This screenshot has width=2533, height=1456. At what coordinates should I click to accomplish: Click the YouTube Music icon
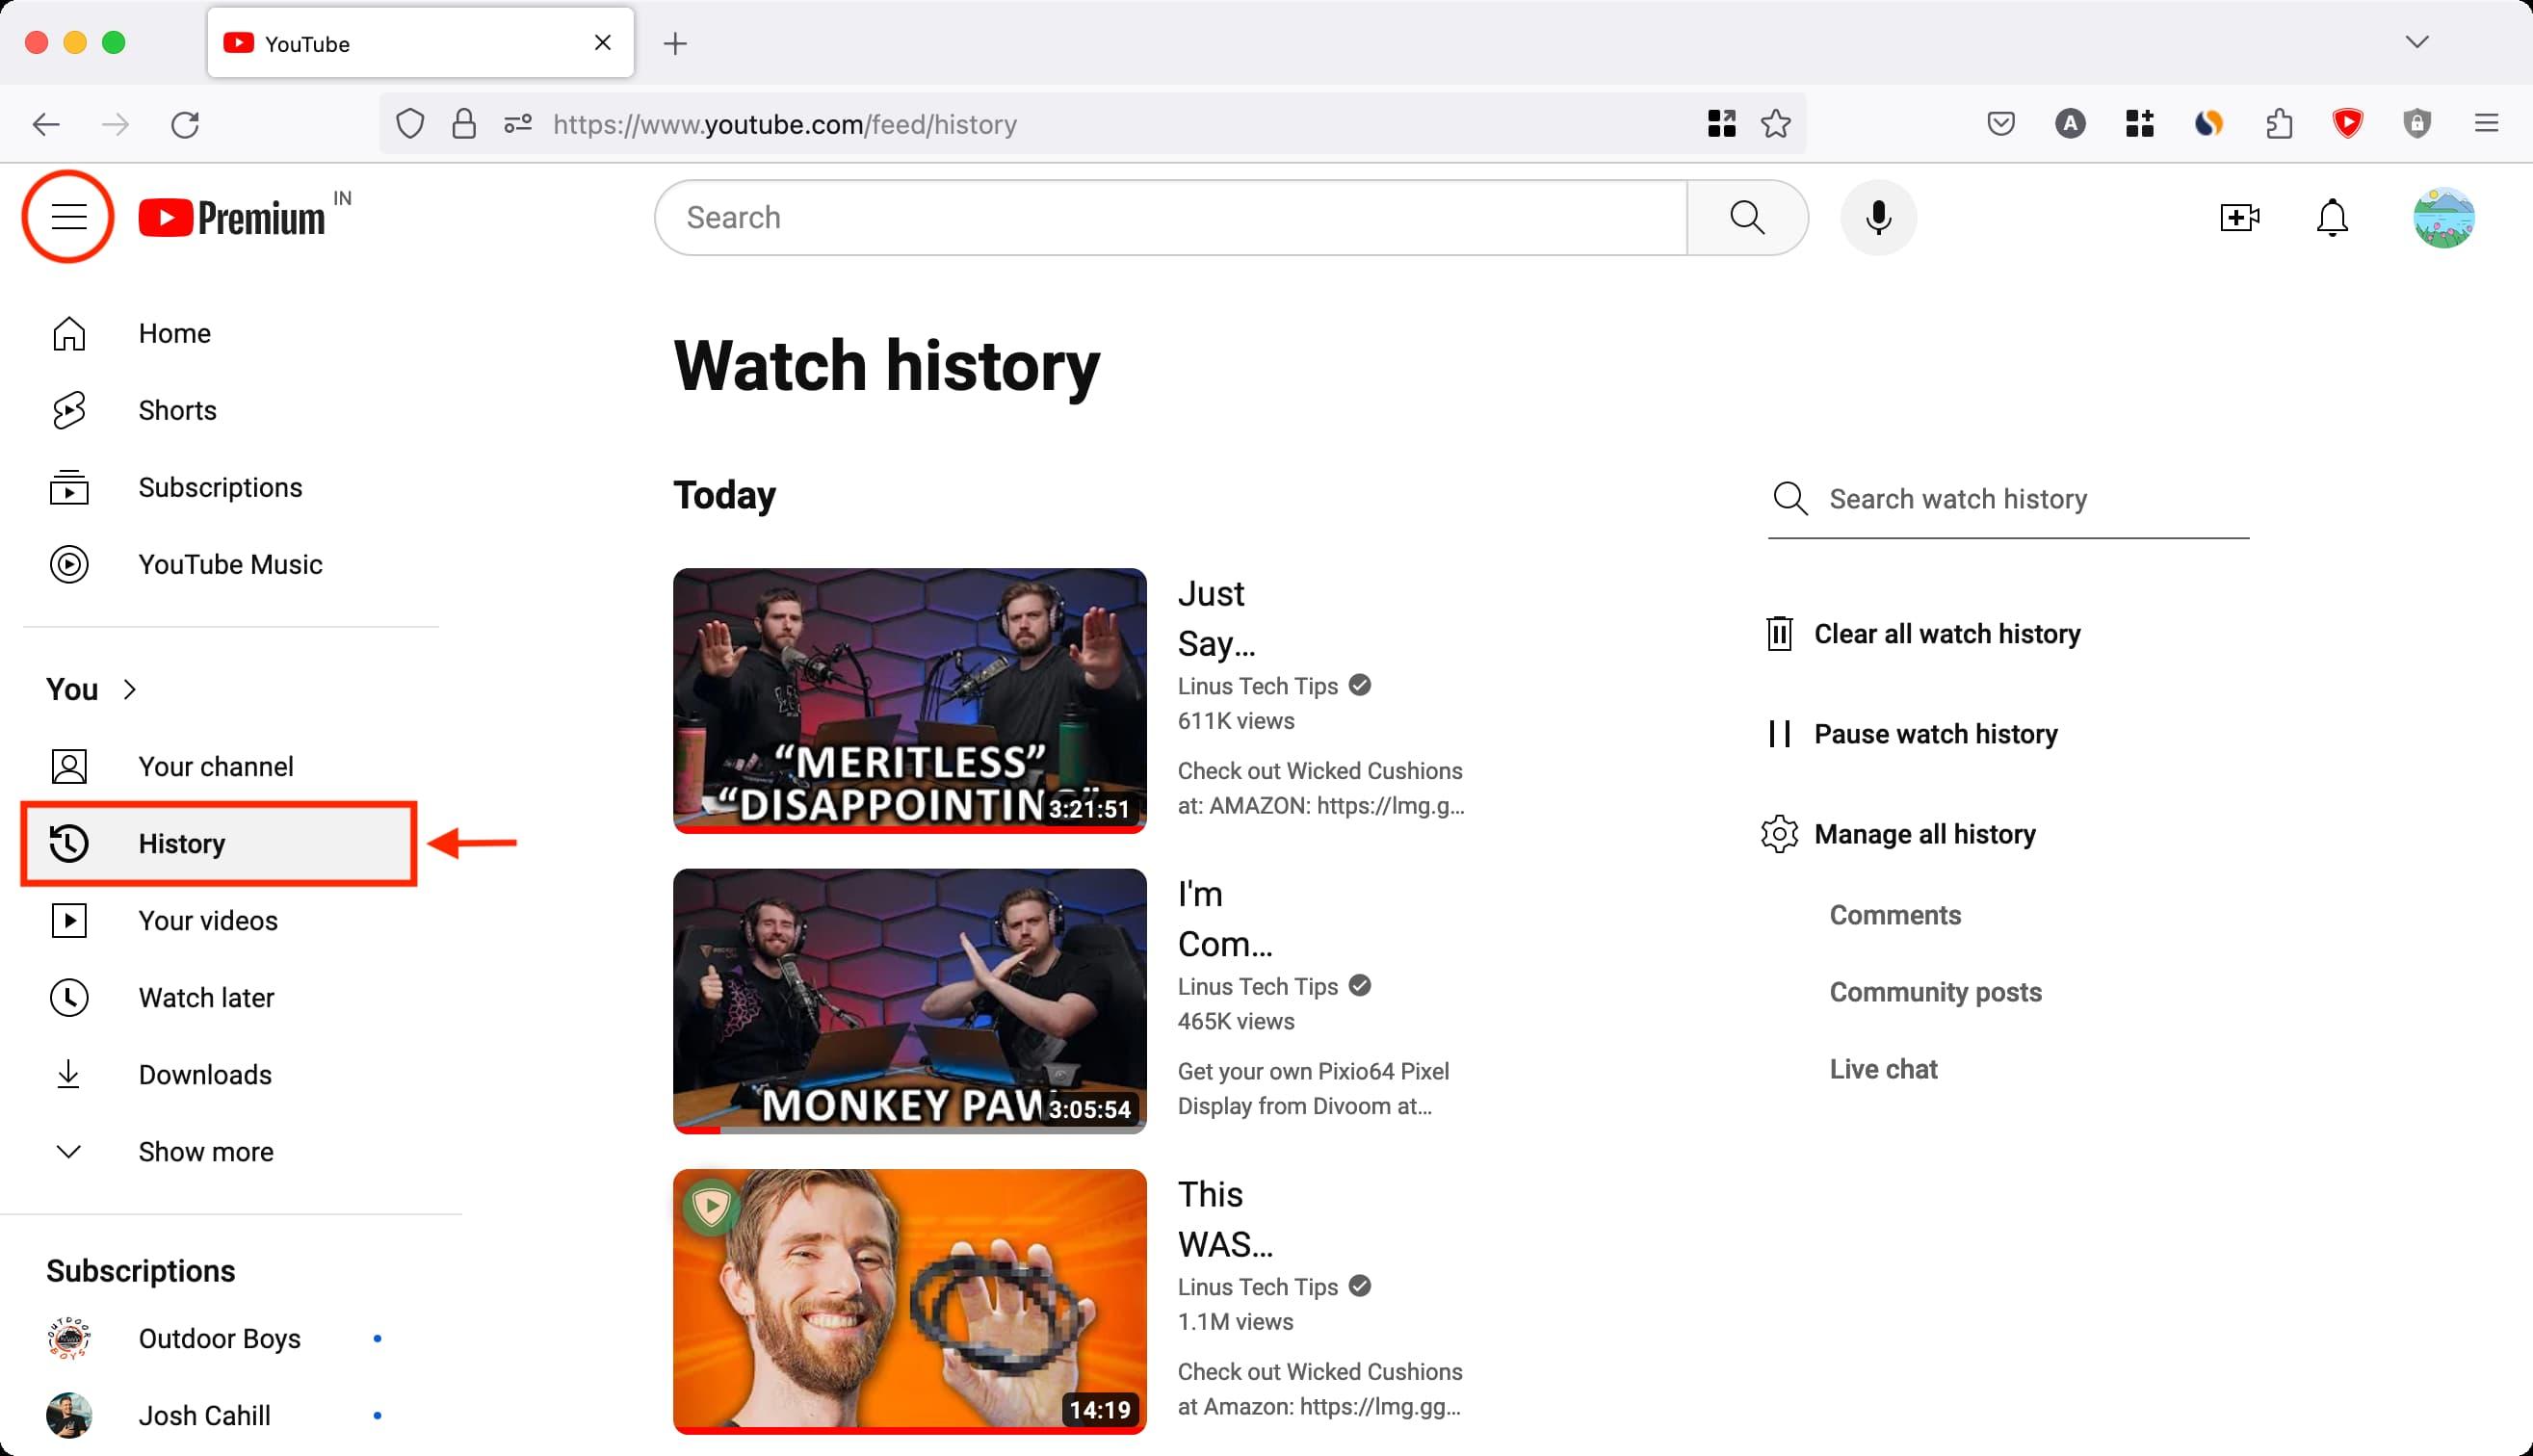[67, 563]
